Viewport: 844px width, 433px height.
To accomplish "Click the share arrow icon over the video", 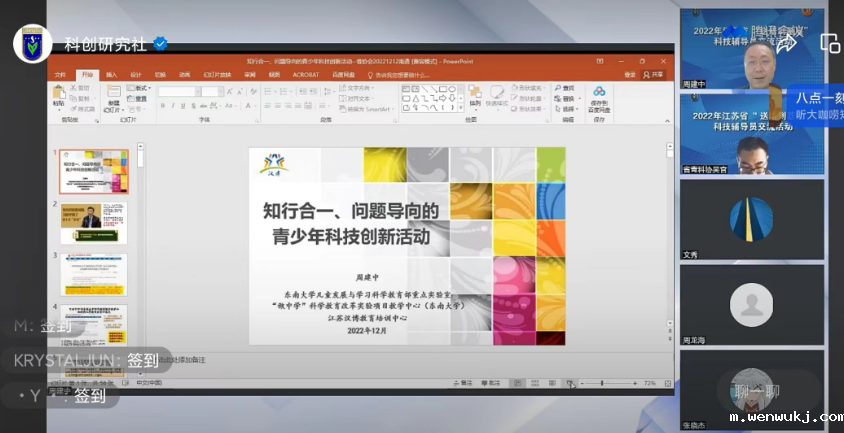I will point(786,43).
